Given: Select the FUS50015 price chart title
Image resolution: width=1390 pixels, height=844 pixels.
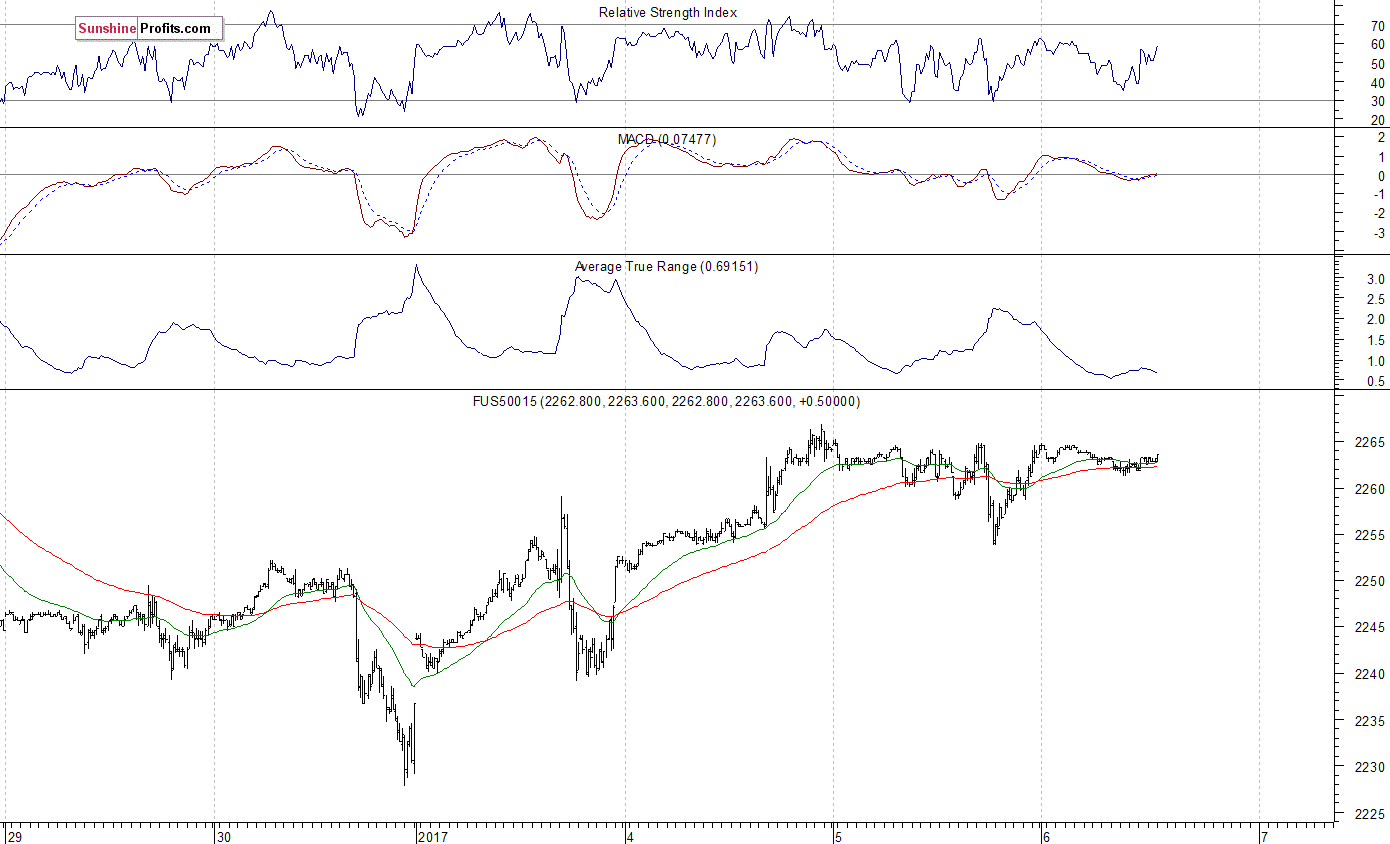Looking at the screenshot, I should [667, 401].
